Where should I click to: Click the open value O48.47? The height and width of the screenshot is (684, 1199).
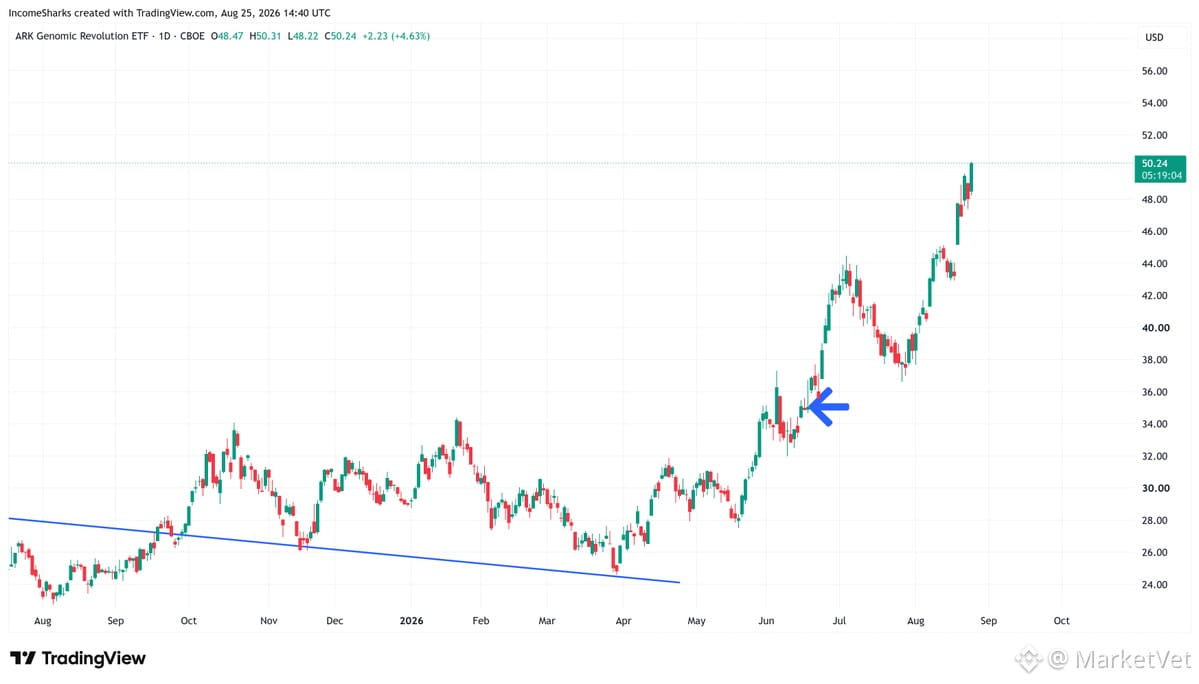[x=227, y=36]
